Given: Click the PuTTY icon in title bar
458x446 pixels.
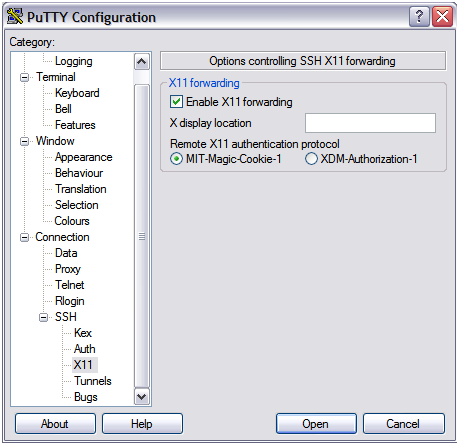Looking at the screenshot, I should pos(15,16).
